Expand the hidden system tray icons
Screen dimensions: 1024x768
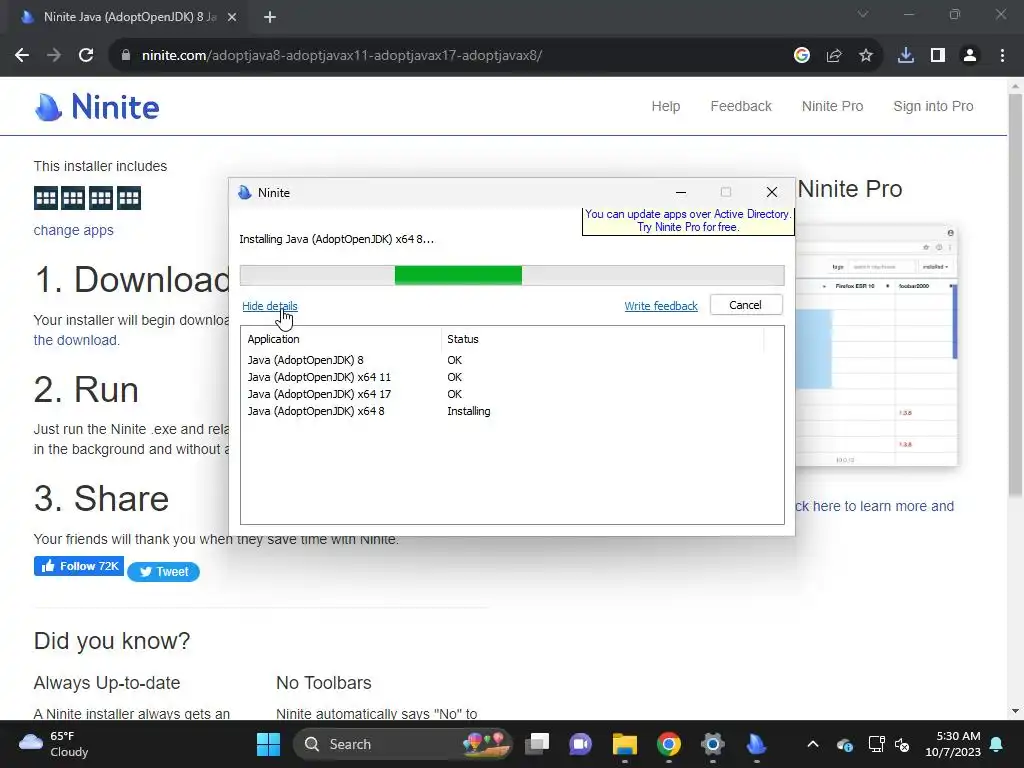click(812, 744)
